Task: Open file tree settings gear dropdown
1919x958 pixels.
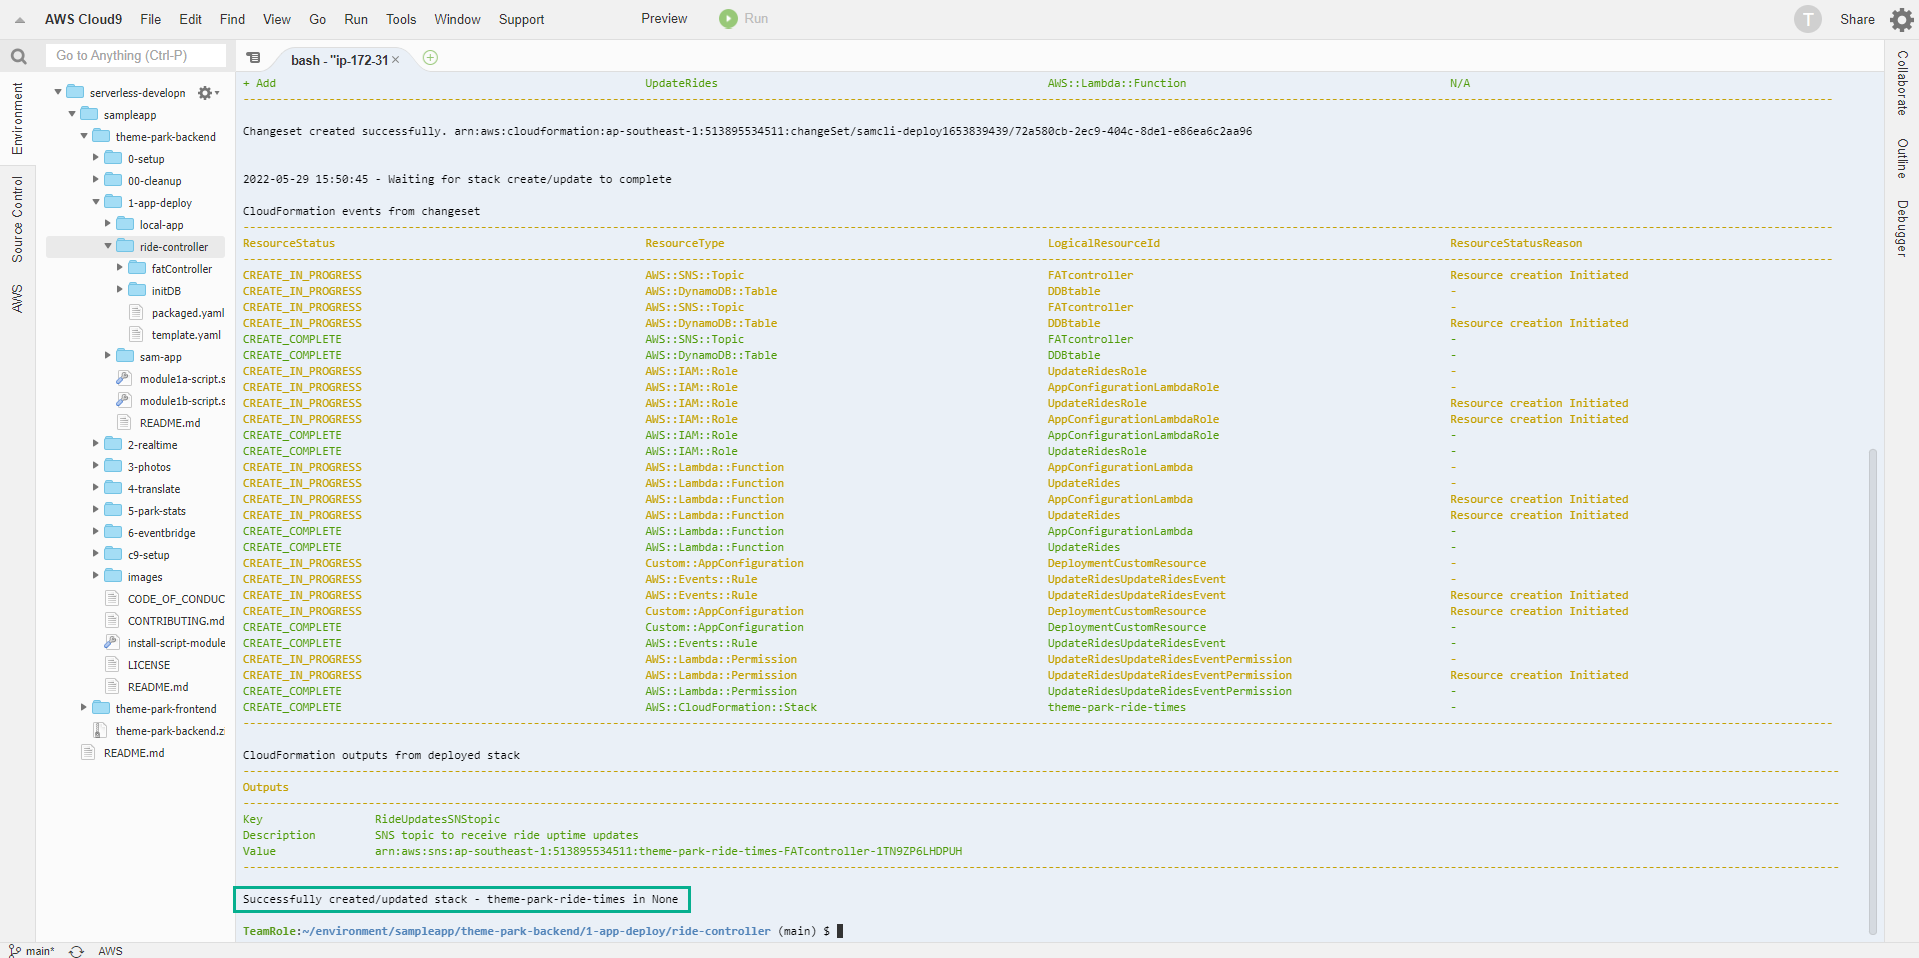Action: click(x=207, y=93)
